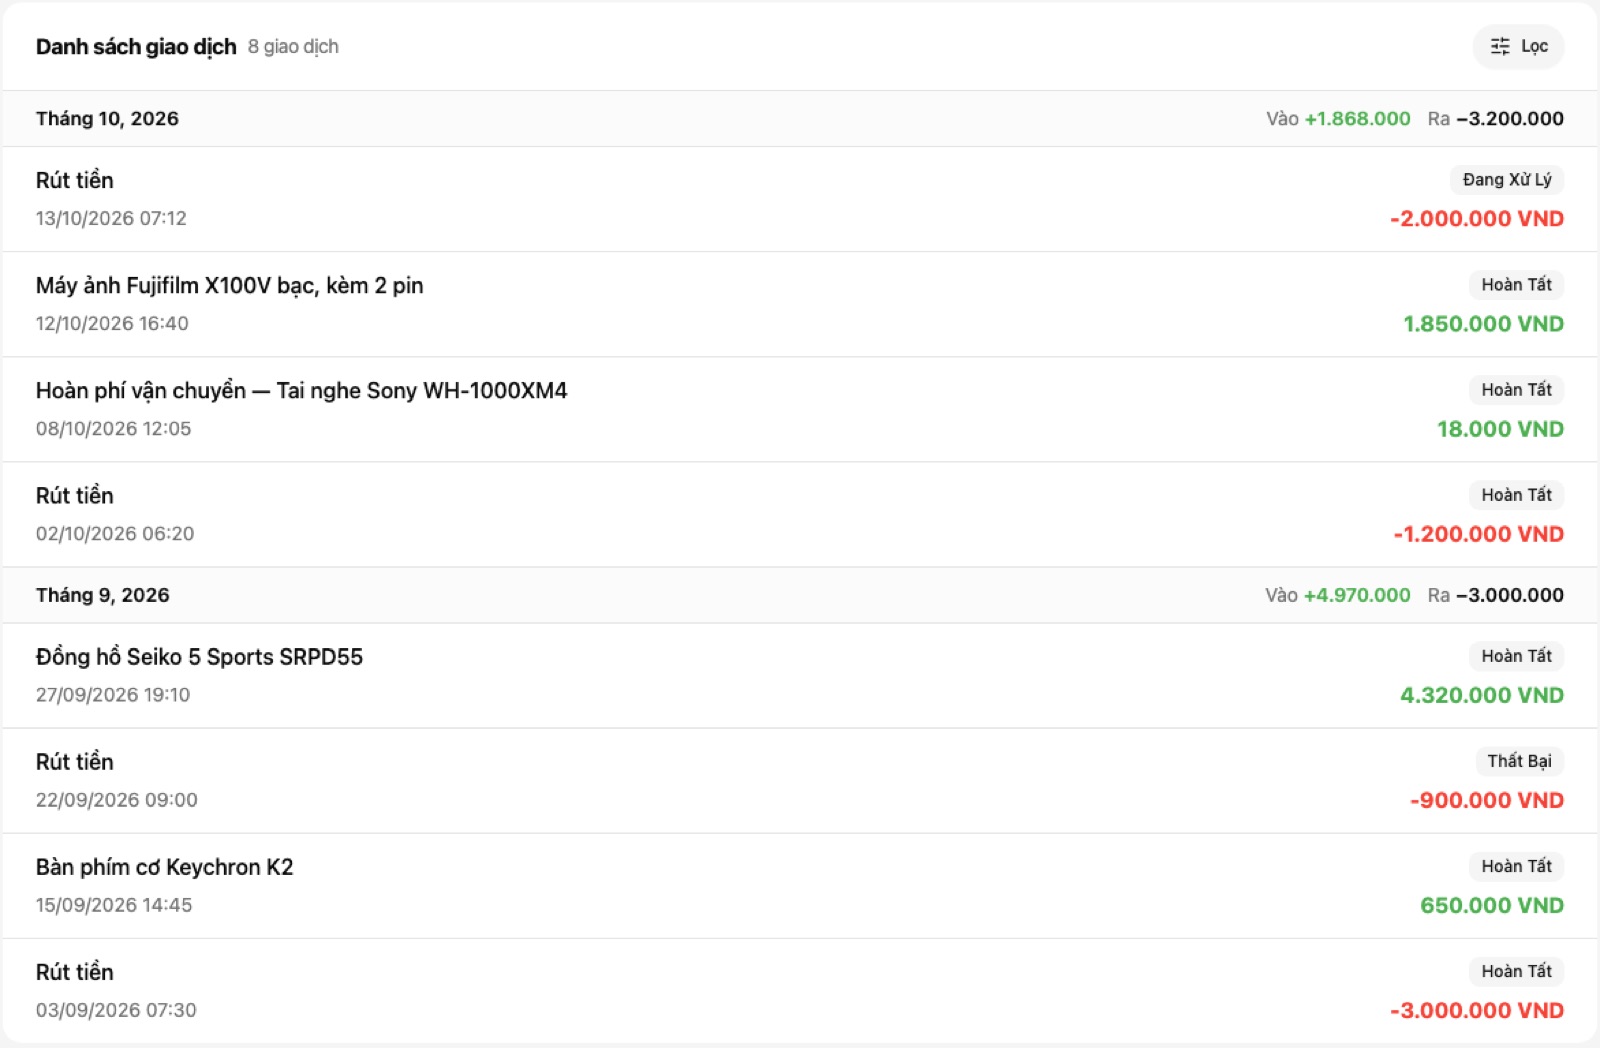Viewport: 1600px width, 1048px height.
Task: Select the 18.000 VND amount
Action: pos(1500,429)
